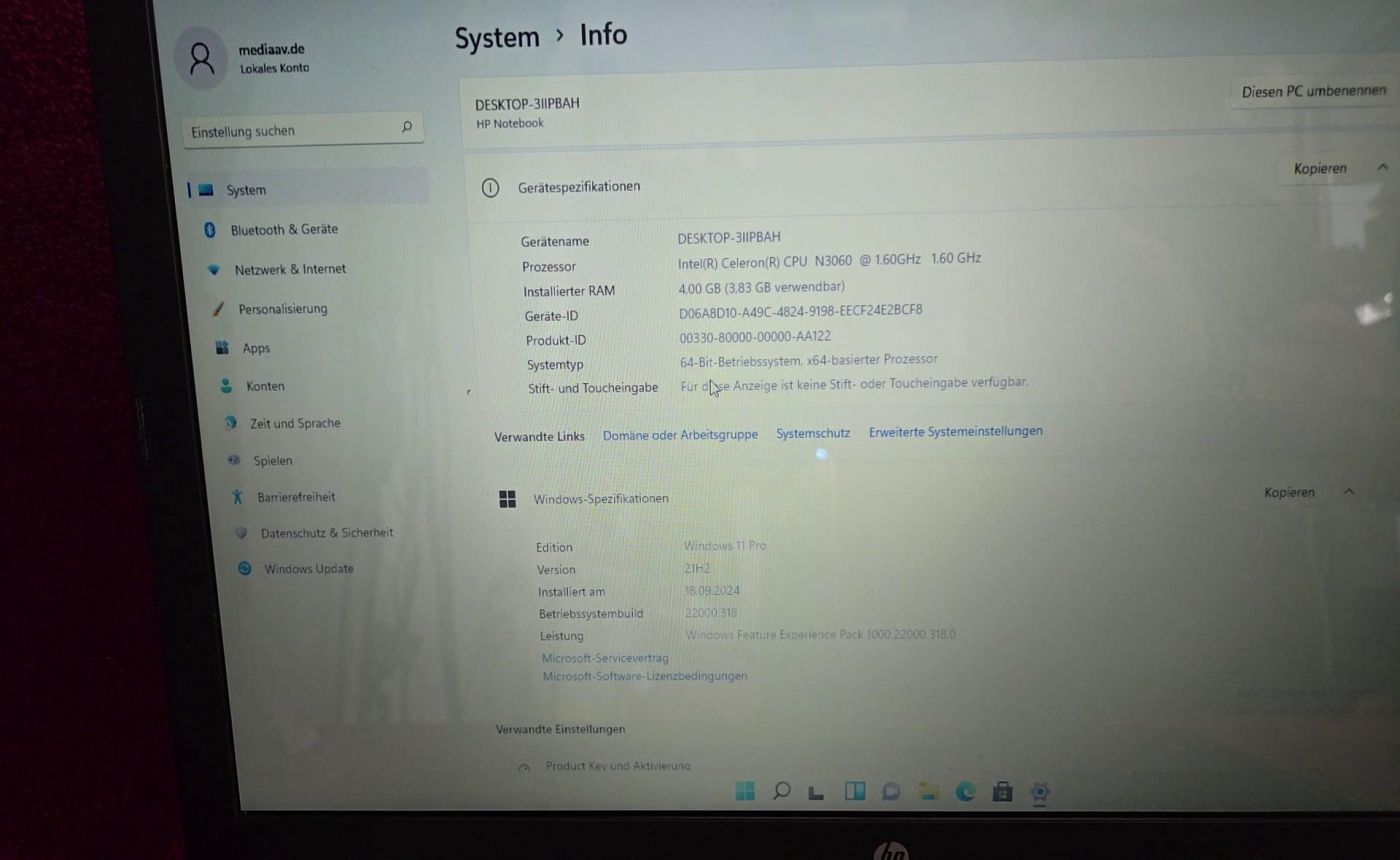The height and width of the screenshot is (860, 1400).
Task: Open Windows Start menu in taskbar
Action: (745, 791)
